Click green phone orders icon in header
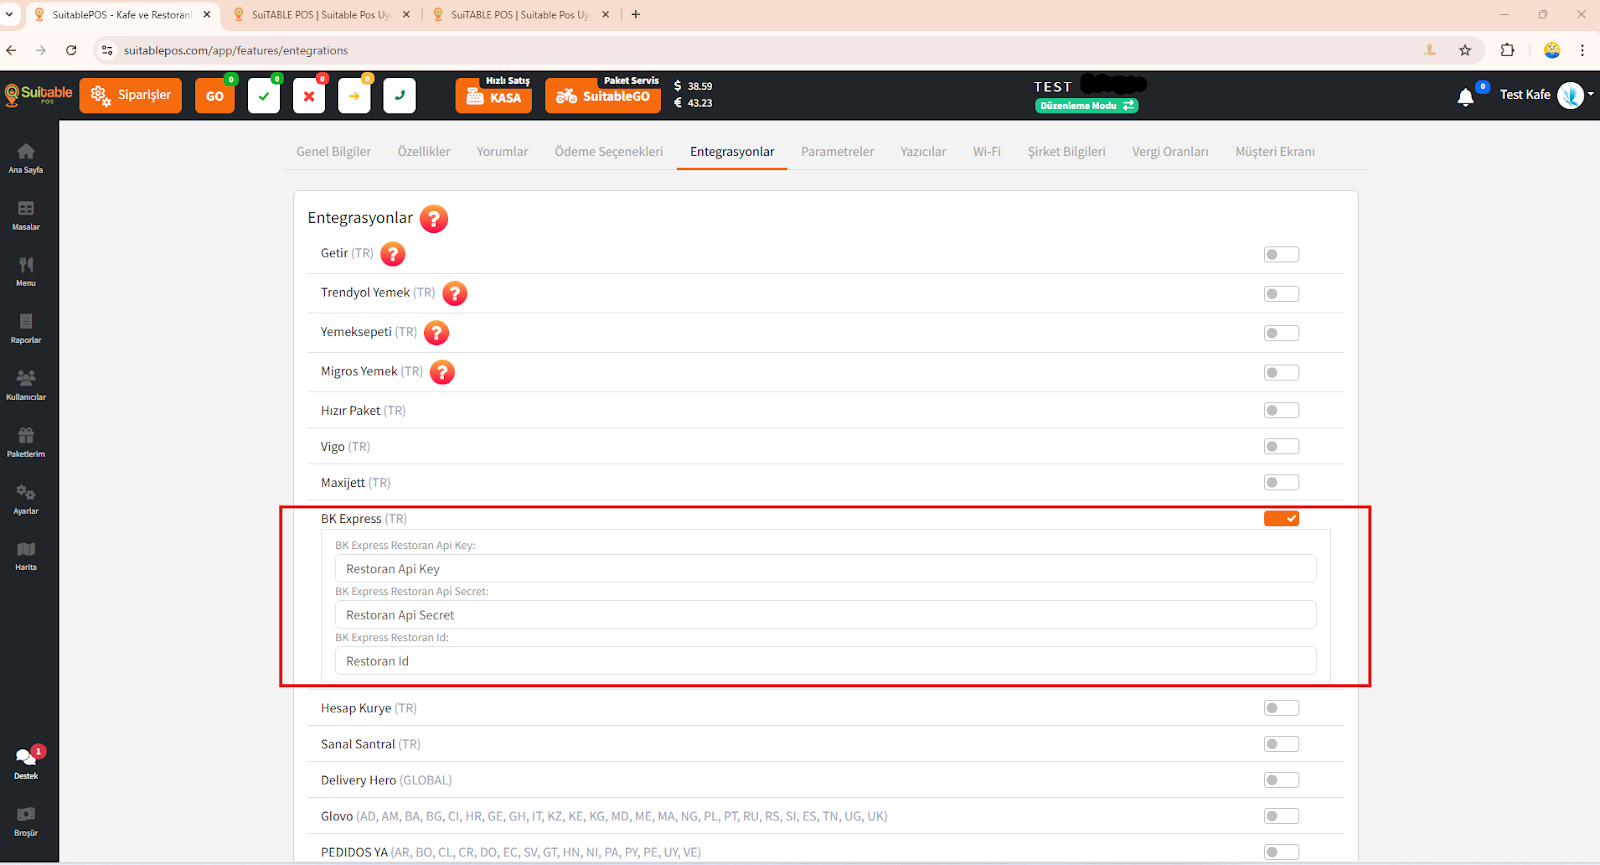The height and width of the screenshot is (865, 1600). [x=399, y=96]
